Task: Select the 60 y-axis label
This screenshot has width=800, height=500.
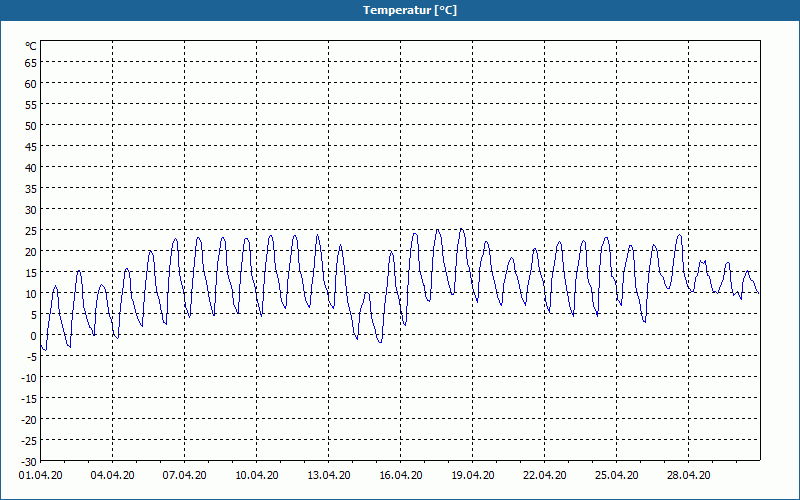Action: pyautogui.click(x=31, y=84)
